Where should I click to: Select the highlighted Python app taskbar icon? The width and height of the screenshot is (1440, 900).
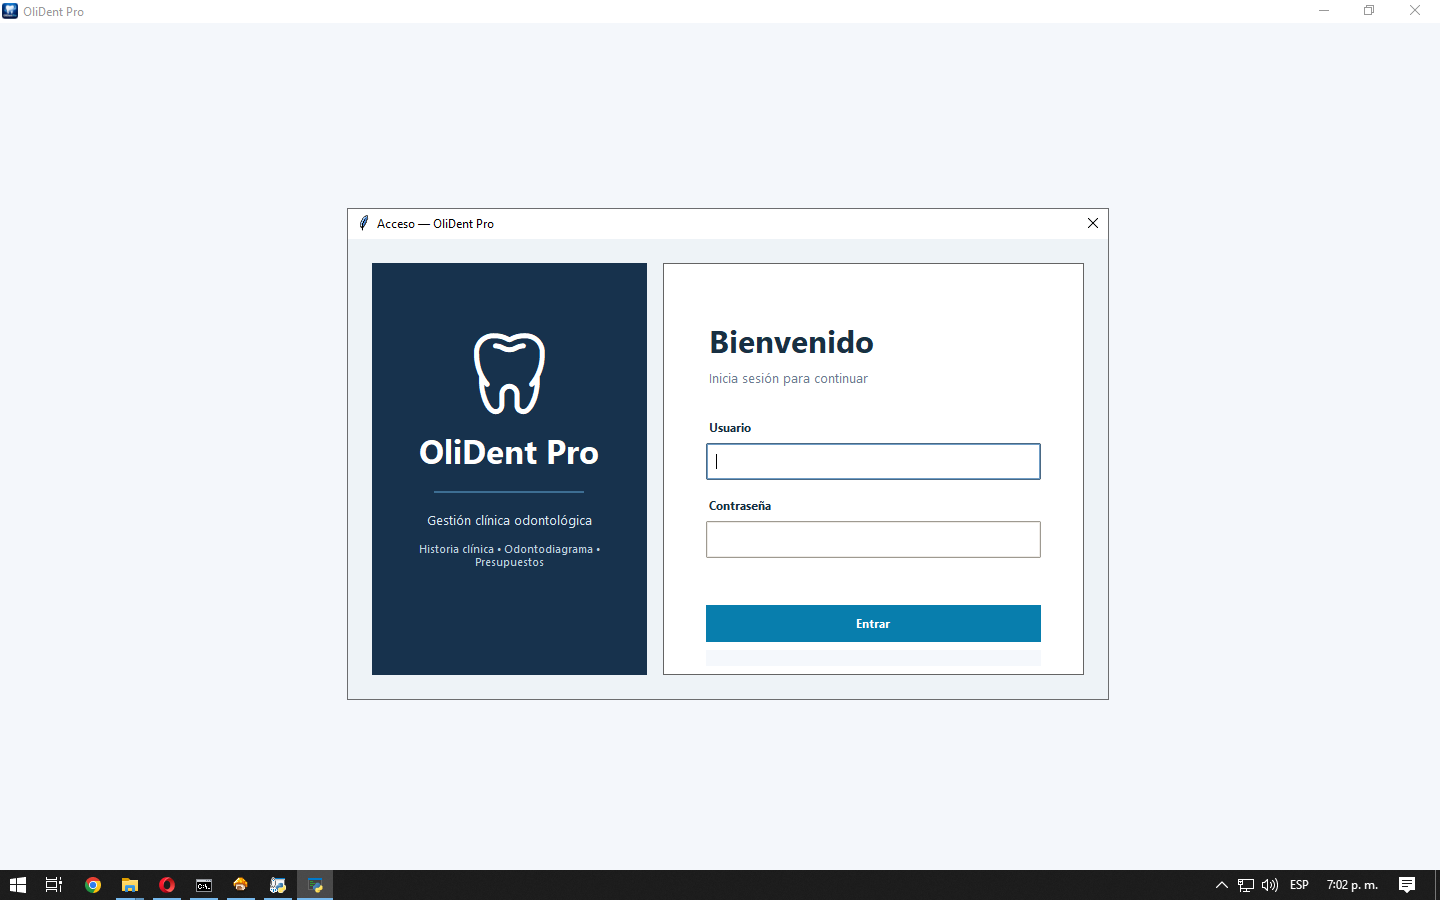315,885
